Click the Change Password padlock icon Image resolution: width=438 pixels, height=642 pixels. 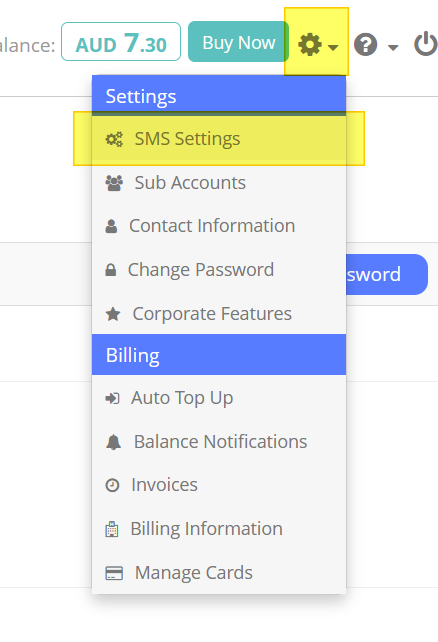(111, 270)
